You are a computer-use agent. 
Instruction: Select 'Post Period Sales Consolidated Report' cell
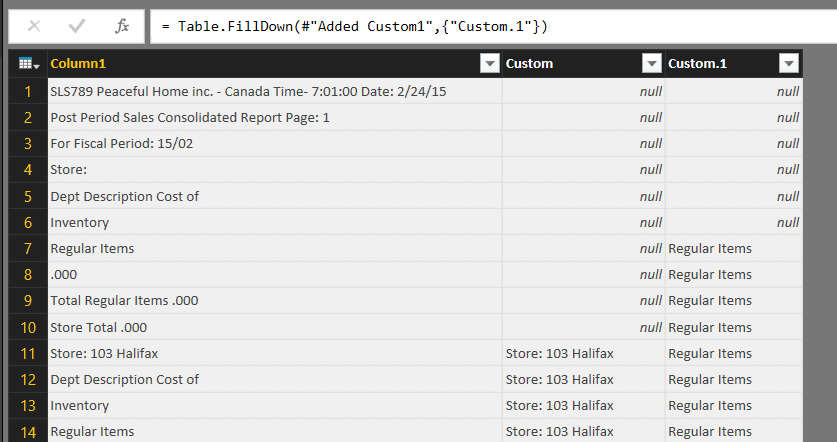[x=190, y=117]
